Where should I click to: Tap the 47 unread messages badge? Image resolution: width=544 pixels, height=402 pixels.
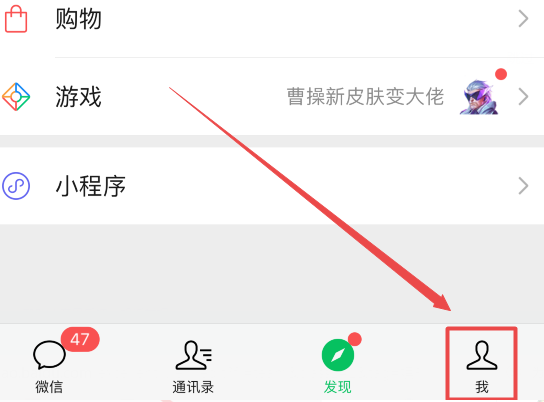pyautogui.click(x=80, y=339)
